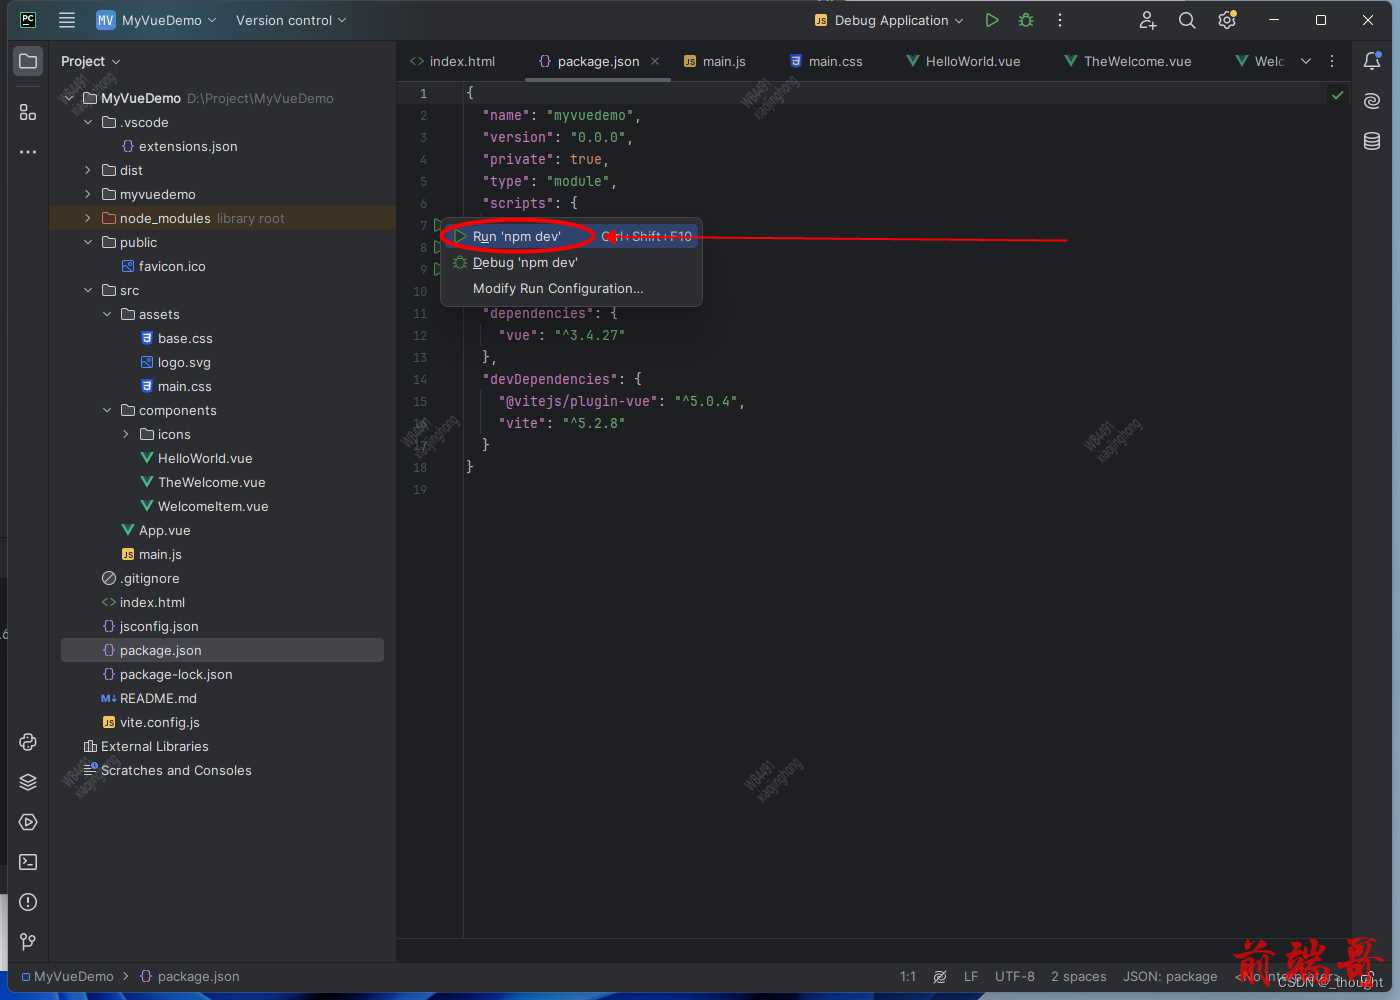Click JSON: package schema widget

coord(1170,976)
